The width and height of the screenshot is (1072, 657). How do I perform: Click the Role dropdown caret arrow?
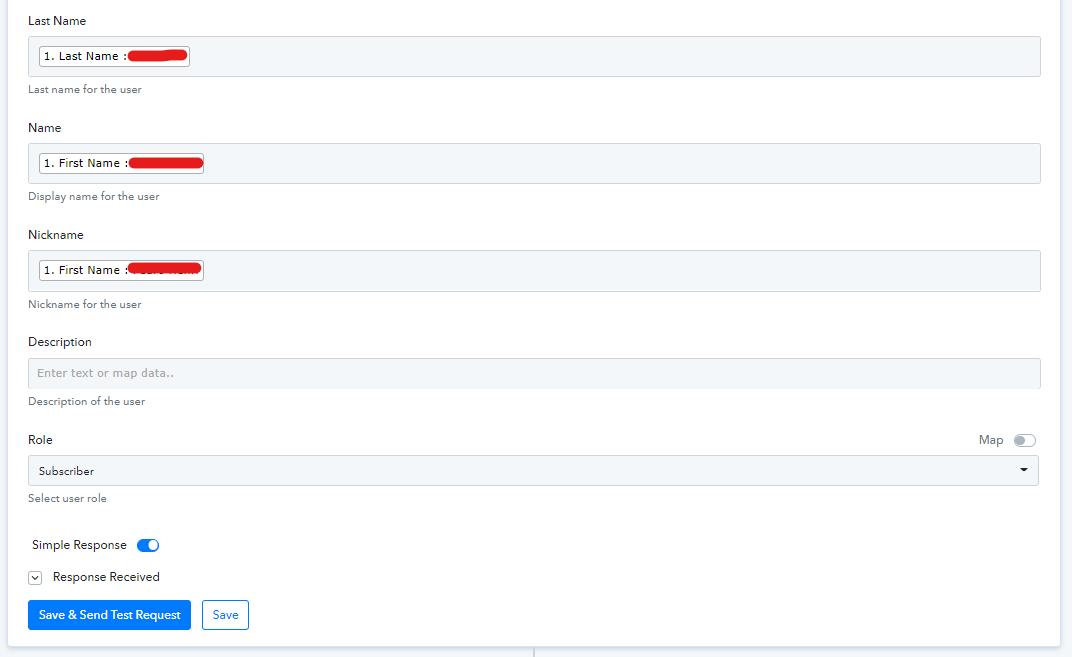click(1024, 470)
